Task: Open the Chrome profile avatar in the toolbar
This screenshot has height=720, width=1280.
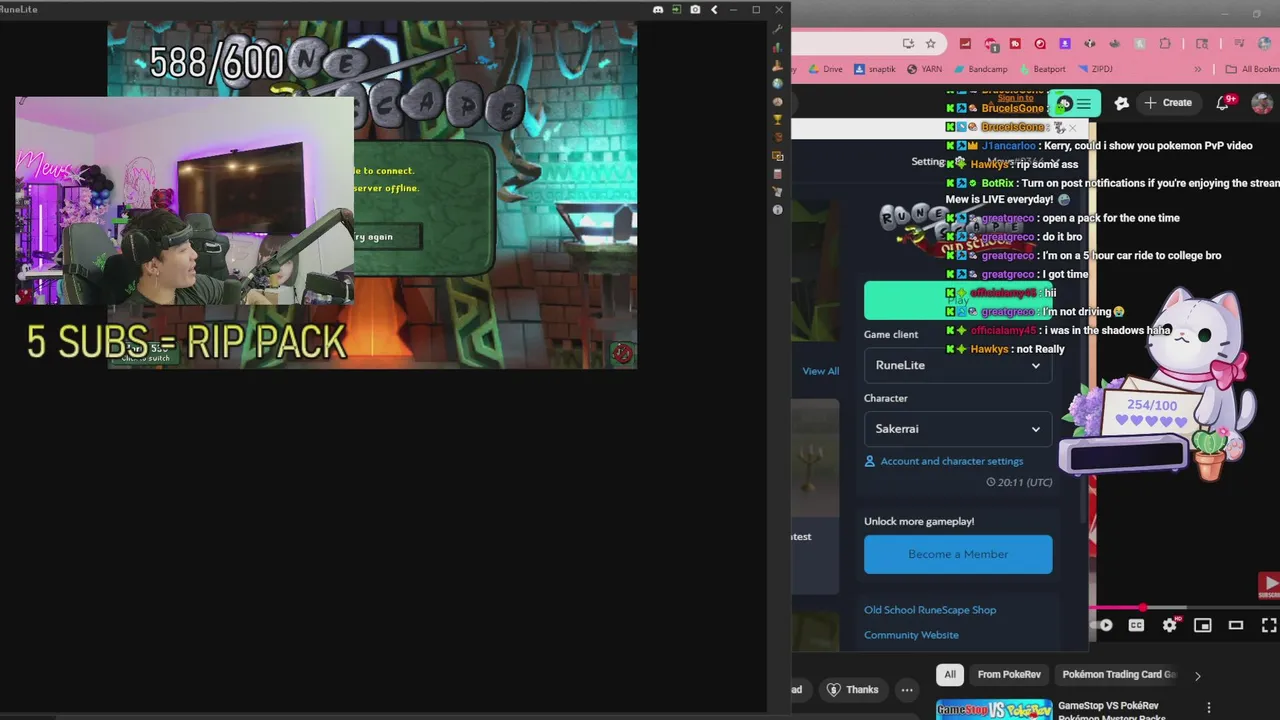Action: (x=1265, y=44)
